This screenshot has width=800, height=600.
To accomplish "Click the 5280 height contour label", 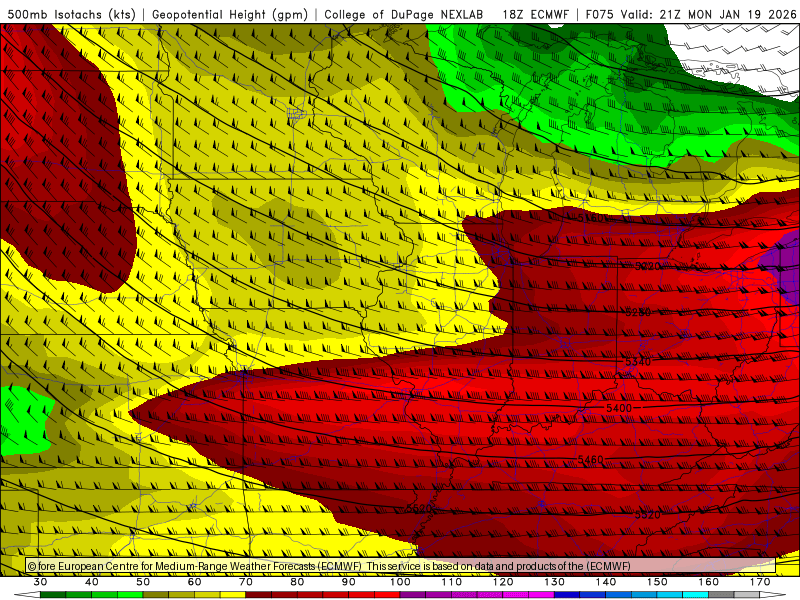I will coord(638,312).
